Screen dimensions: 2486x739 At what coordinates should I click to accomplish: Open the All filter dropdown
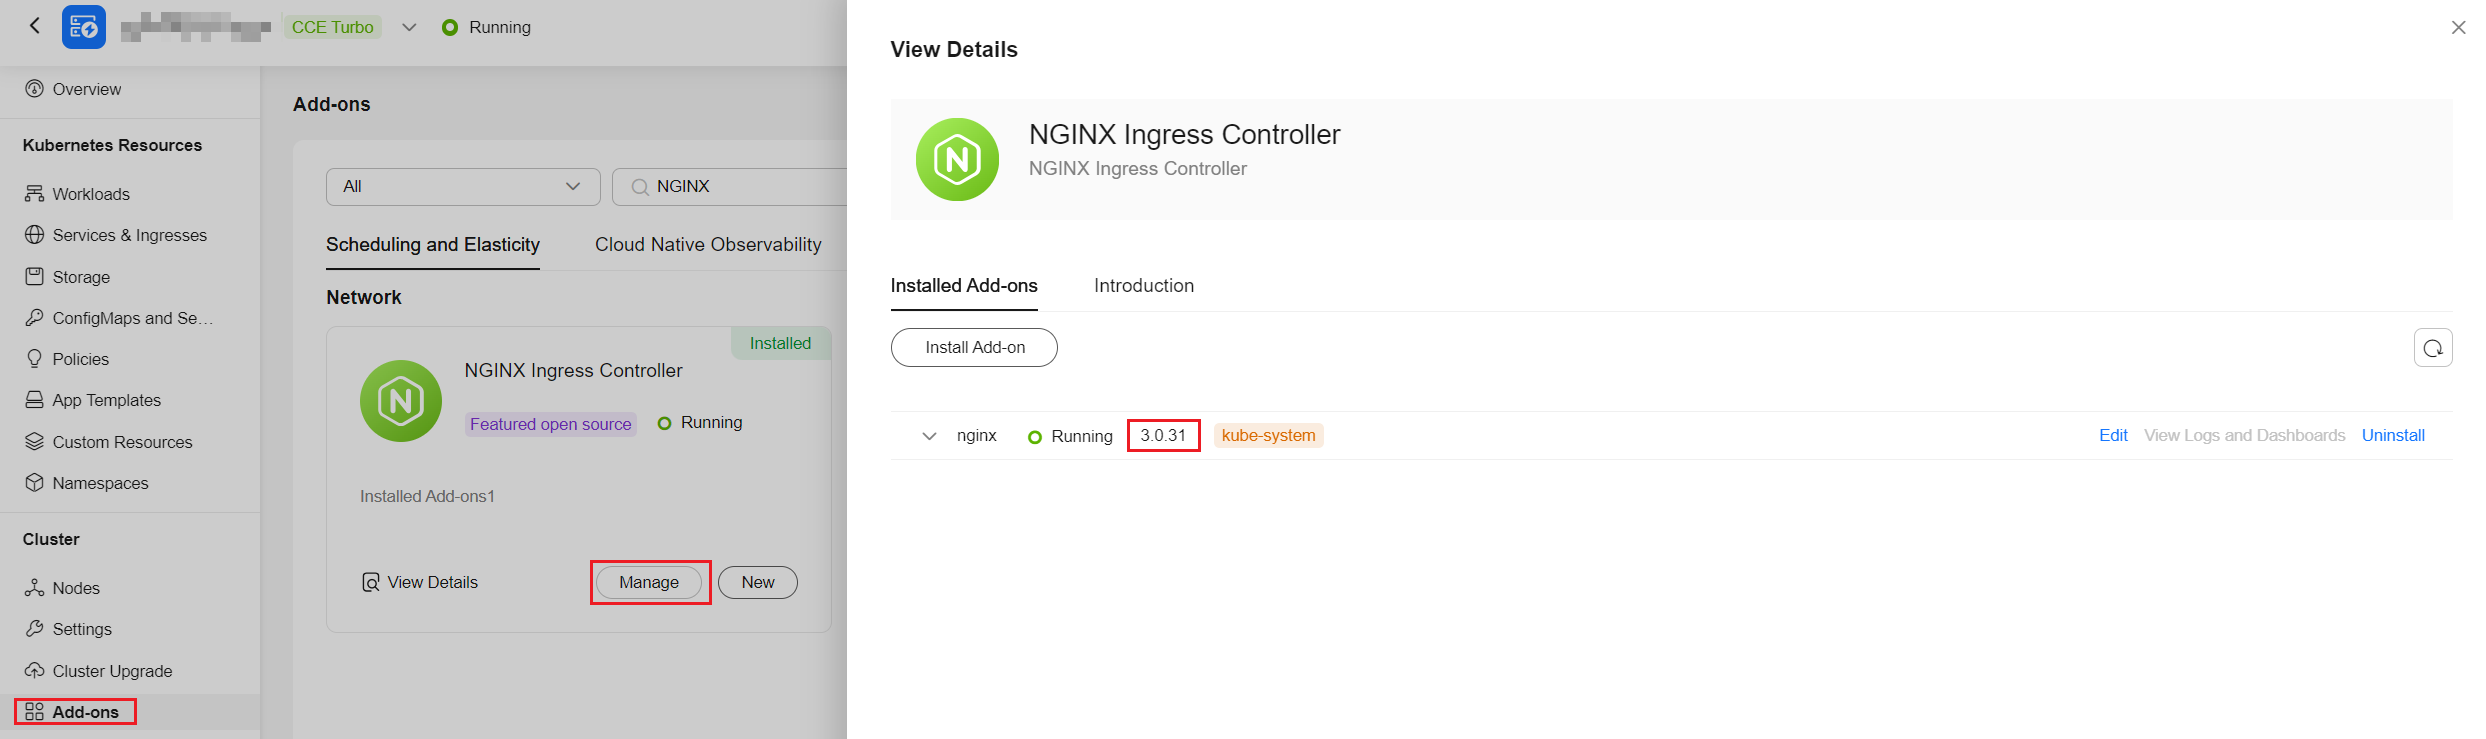pyautogui.click(x=463, y=187)
